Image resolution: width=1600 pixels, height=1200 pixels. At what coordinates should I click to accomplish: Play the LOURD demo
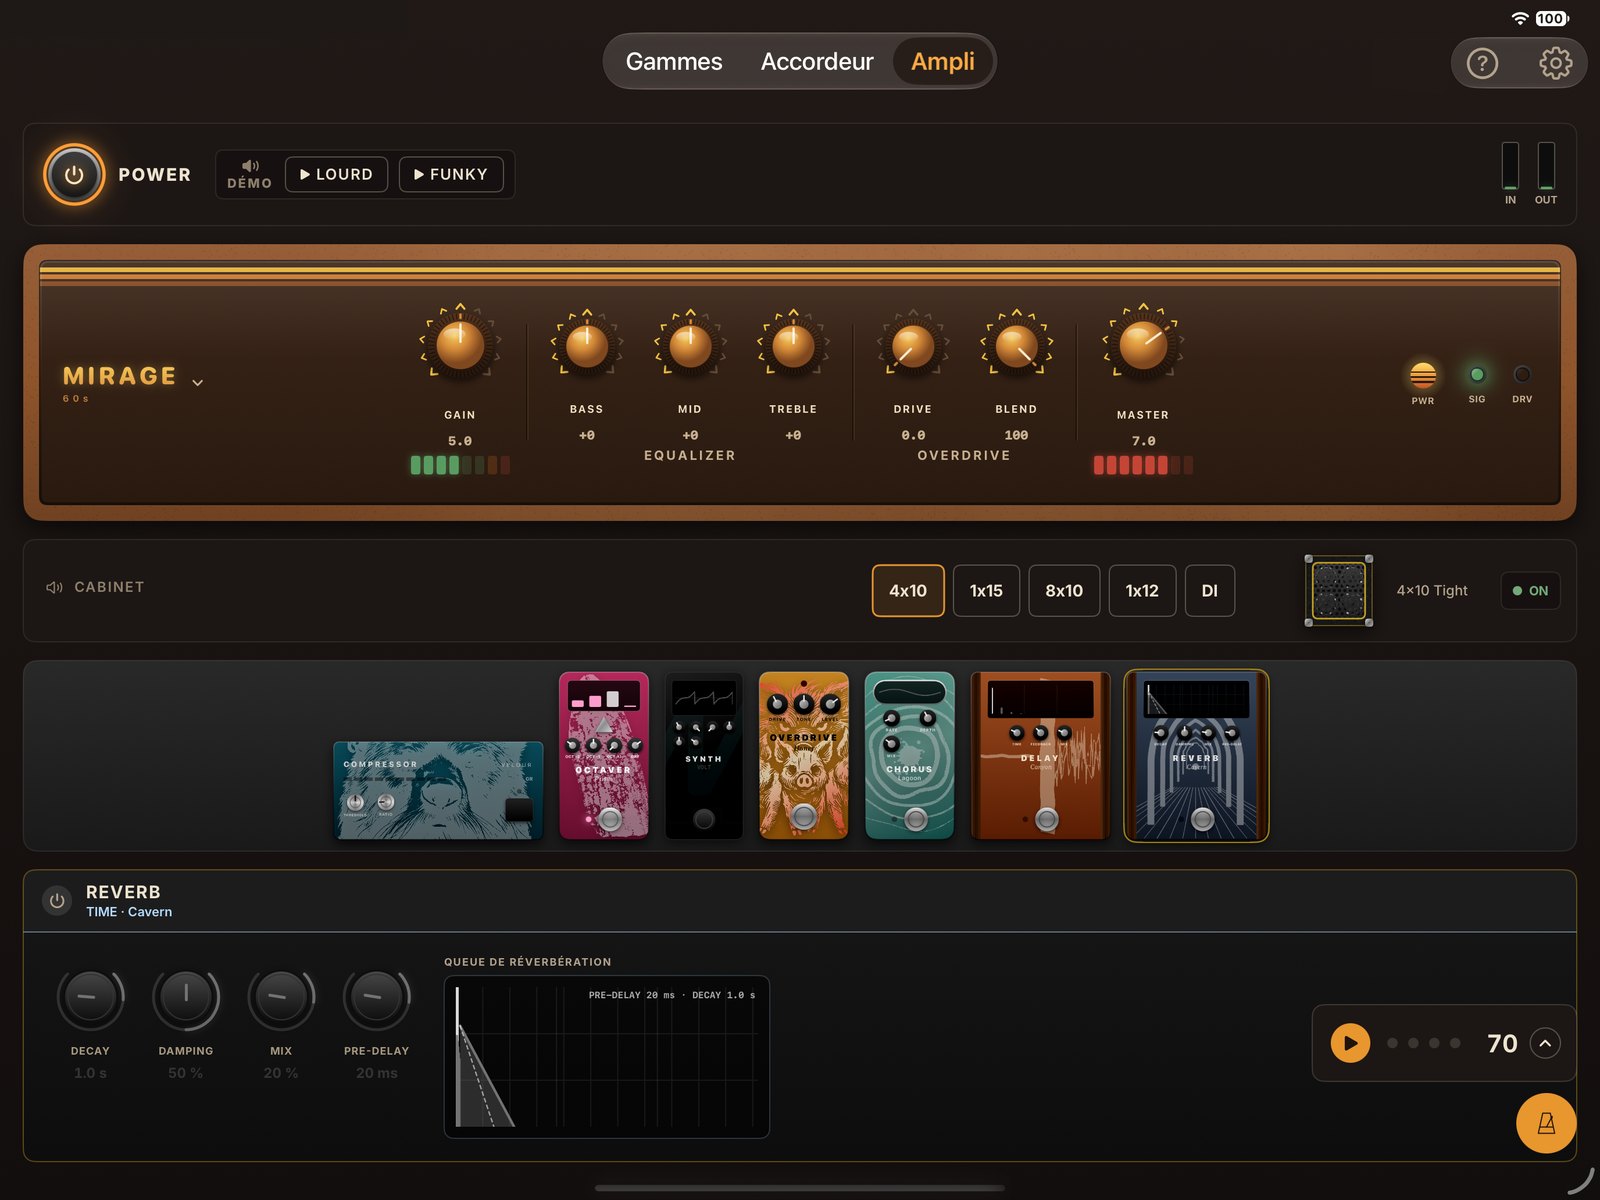click(x=336, y=174)
